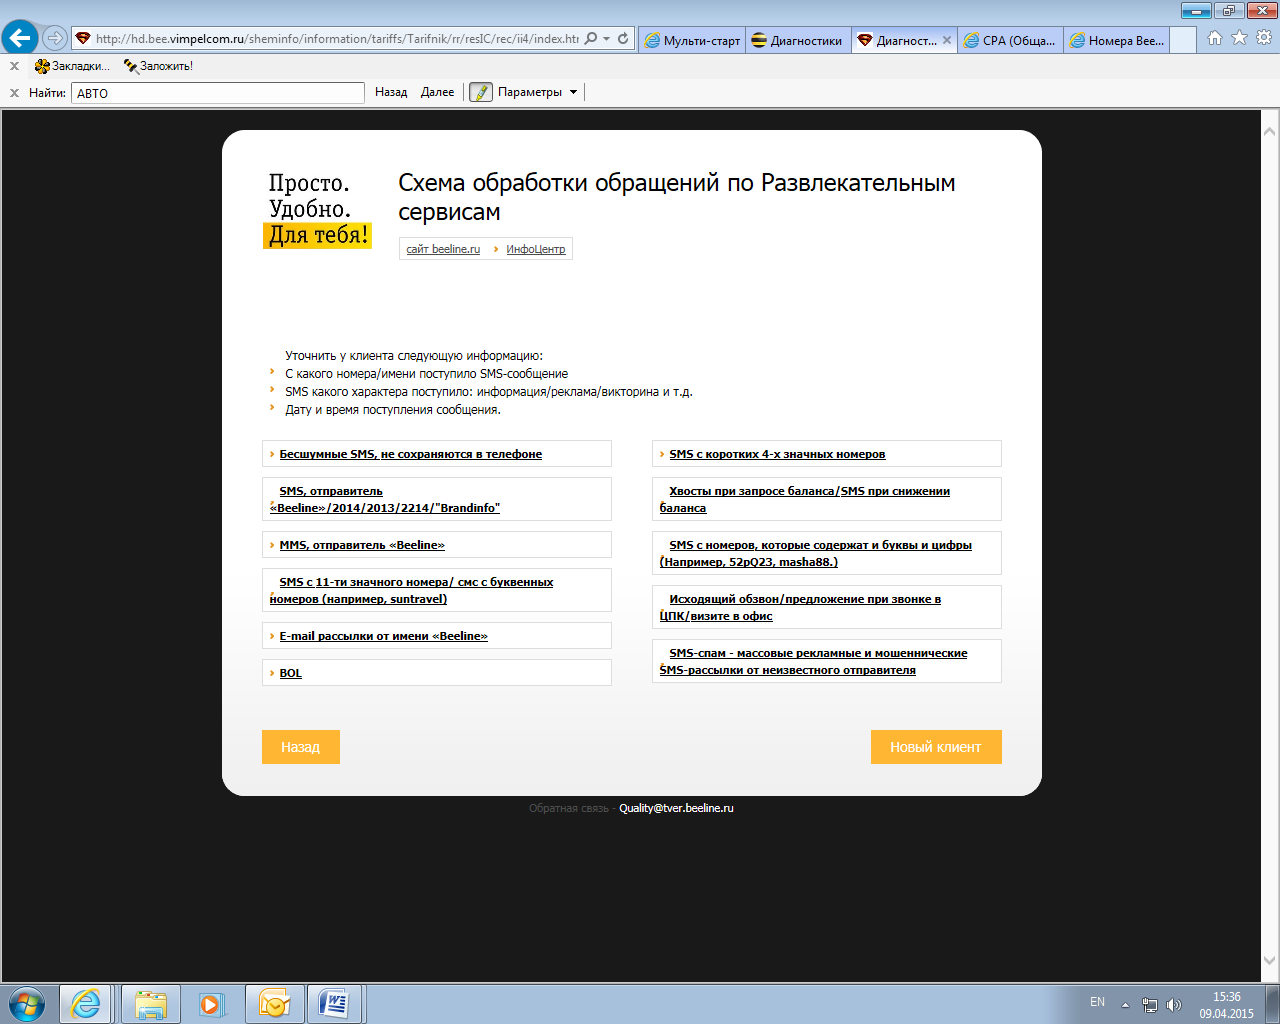Click the Просто. Удобно. Для тебя! logo

click(x=318, y=209)
